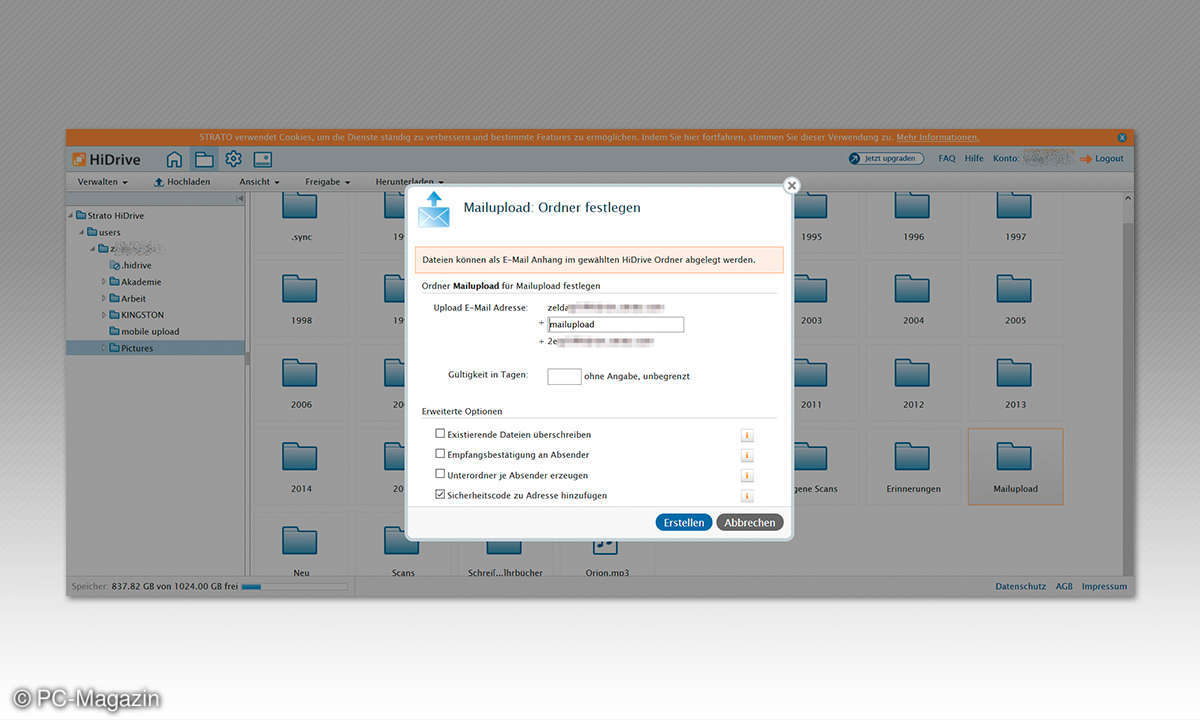The width and height of the screenshot is (1200, 720).
Task: Collapse the sidebar panel arrow
Action: pos(240,199)
